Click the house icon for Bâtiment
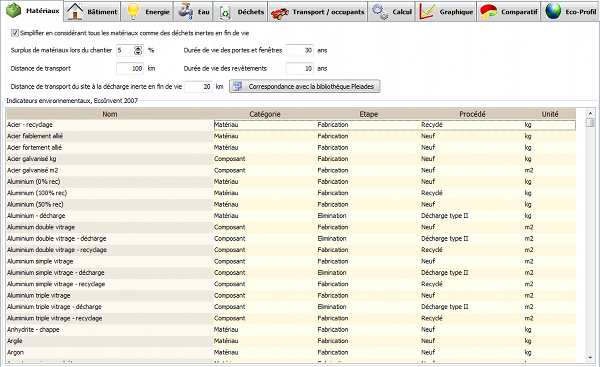 pos(75,11)
